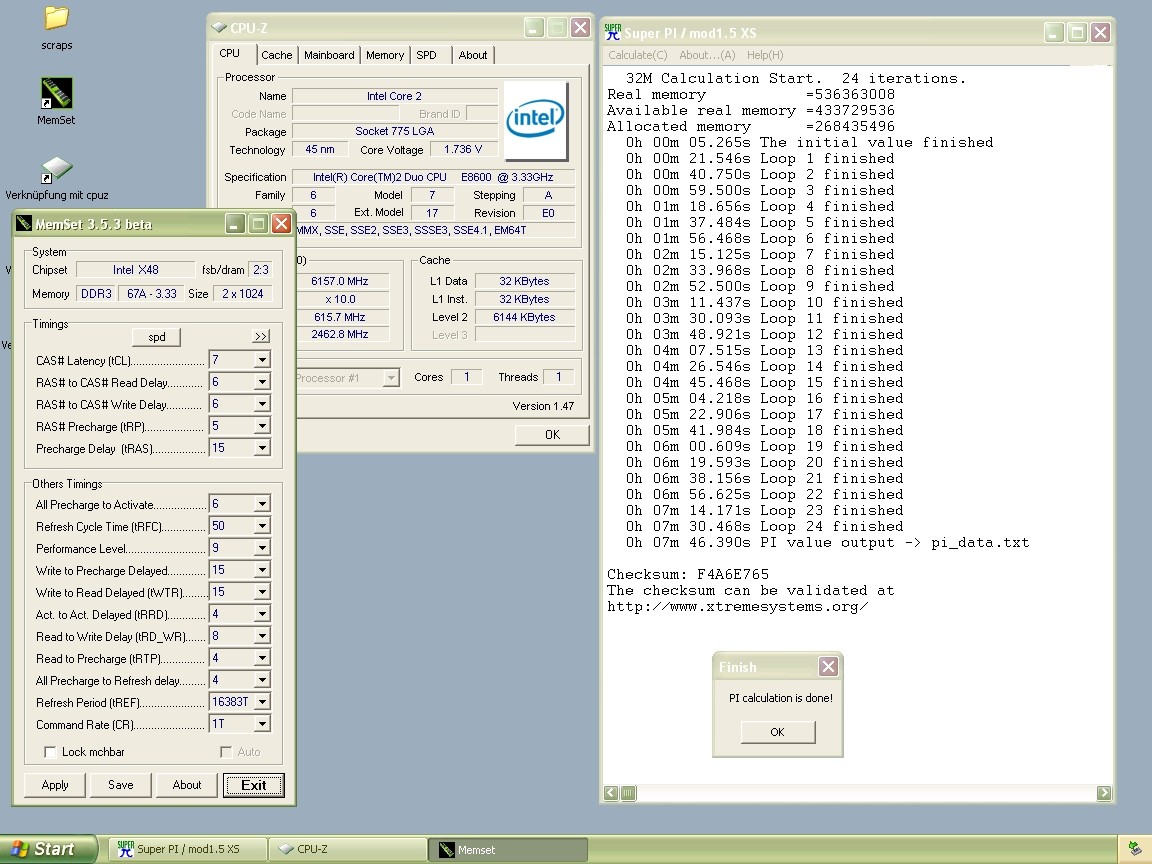
Task: Switch to the Cache tab in CPU-Z
Action: coord(276,55)
